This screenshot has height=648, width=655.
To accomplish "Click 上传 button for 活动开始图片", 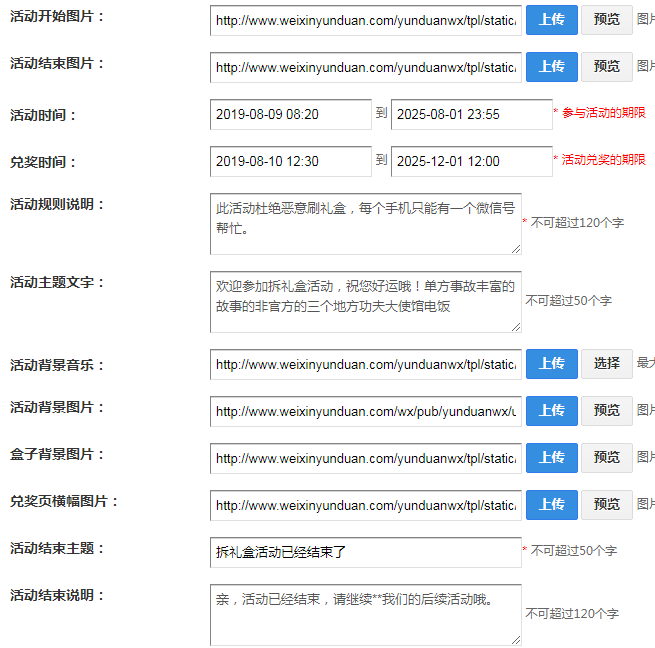I will pos(551,20).
